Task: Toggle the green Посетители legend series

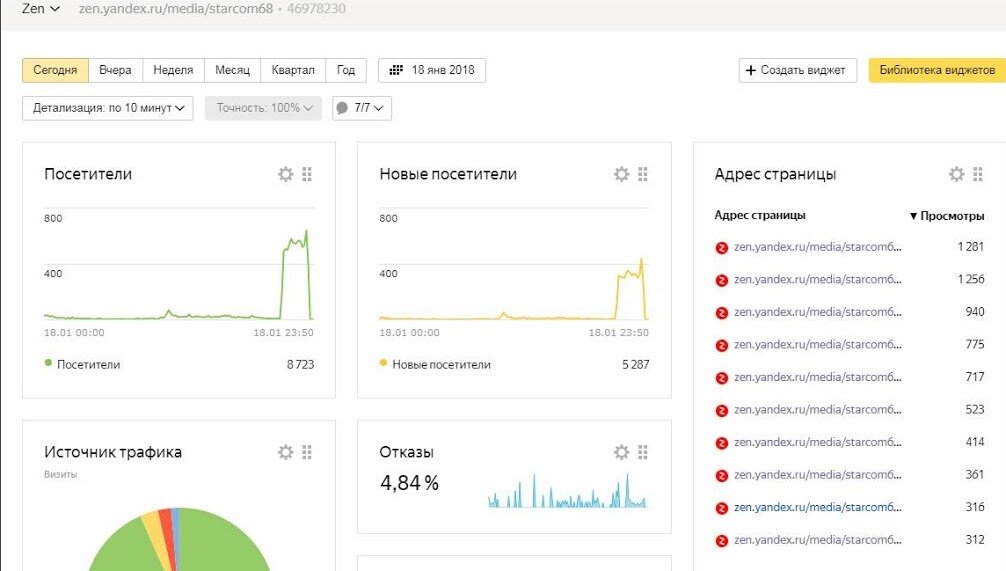Action: [82, 364]
